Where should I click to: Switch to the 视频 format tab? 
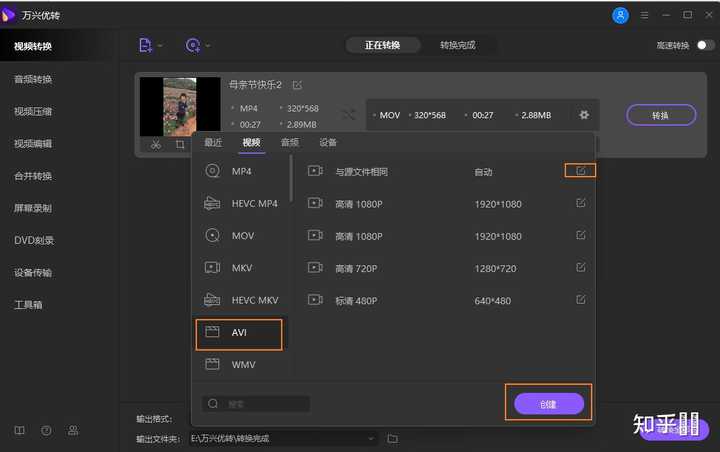251,143
